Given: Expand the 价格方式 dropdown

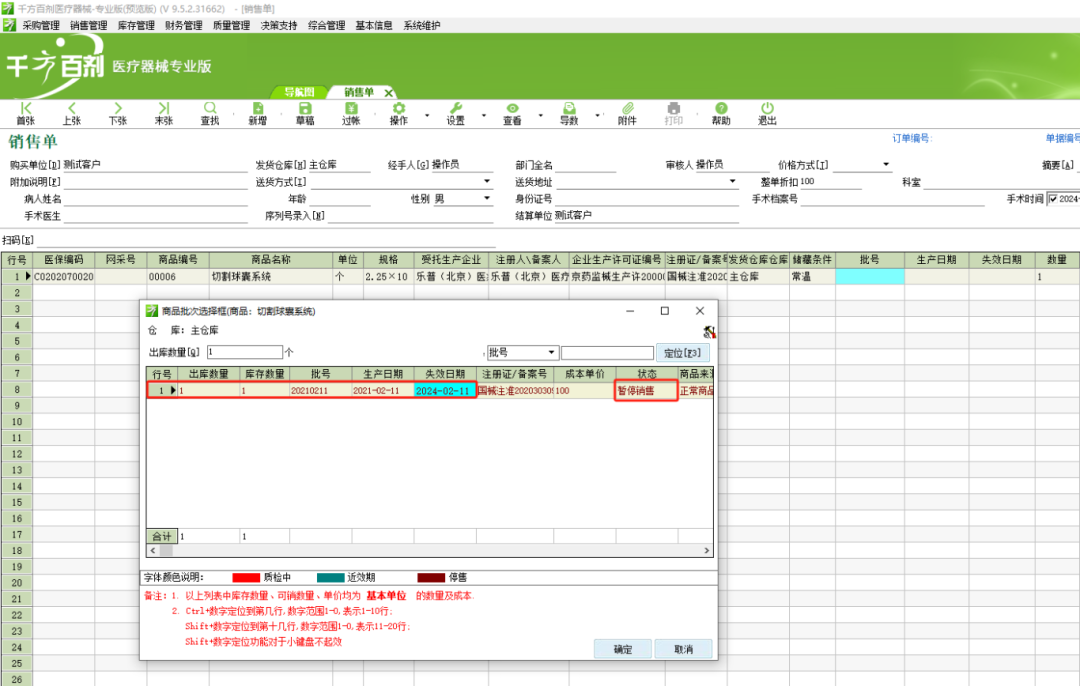Looking at the screenshot, I should click(886, 165).
